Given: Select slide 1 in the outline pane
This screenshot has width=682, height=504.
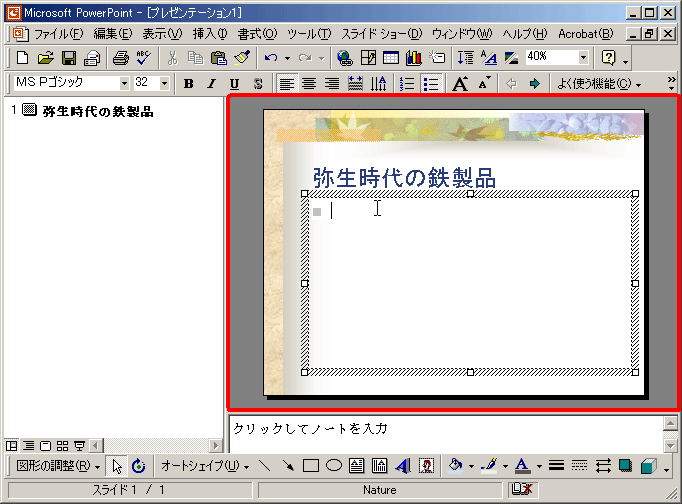Looking at the screenshot, I should point(29,110).
